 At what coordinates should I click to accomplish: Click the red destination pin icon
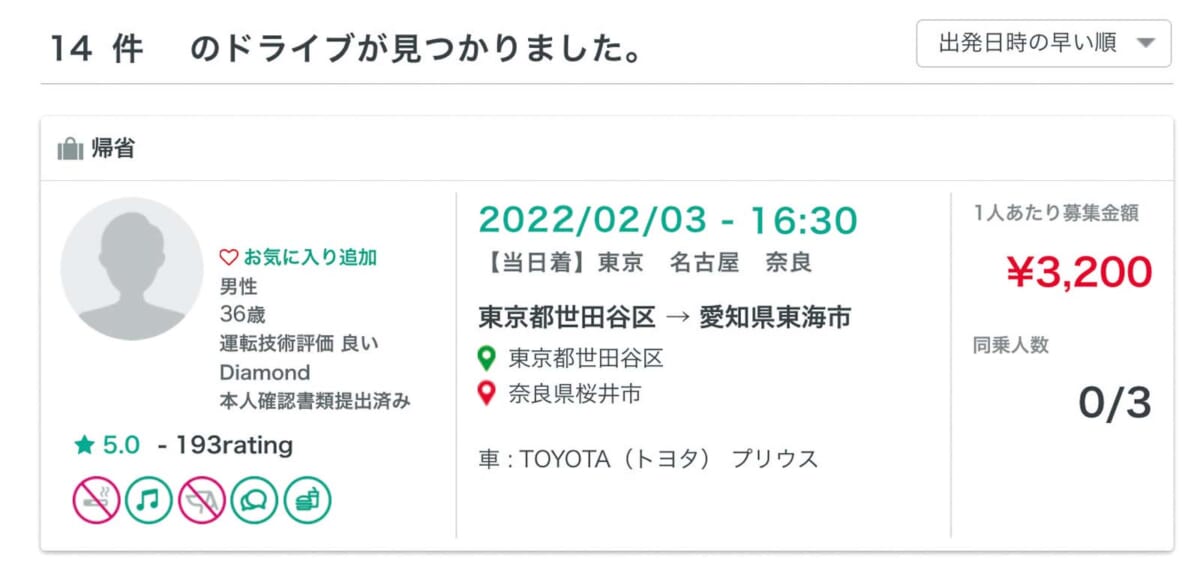click(487, 394)
